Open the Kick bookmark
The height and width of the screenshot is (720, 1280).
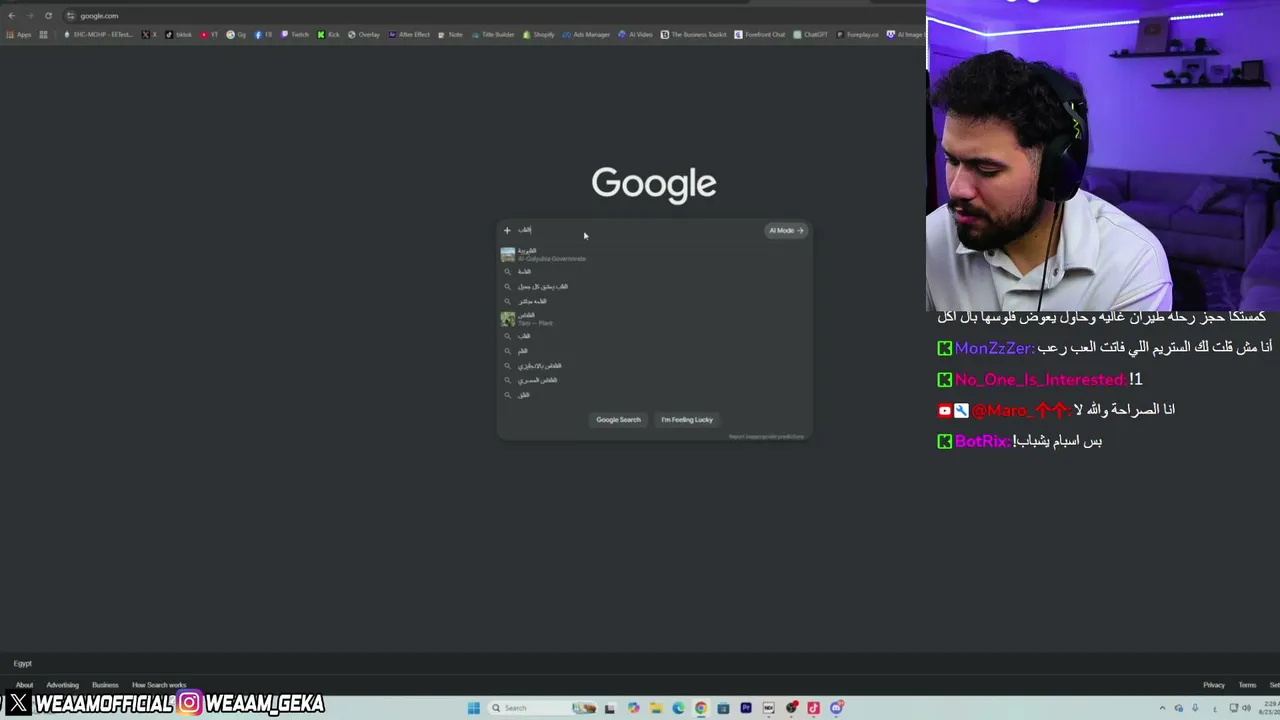(x=329, y=35)
